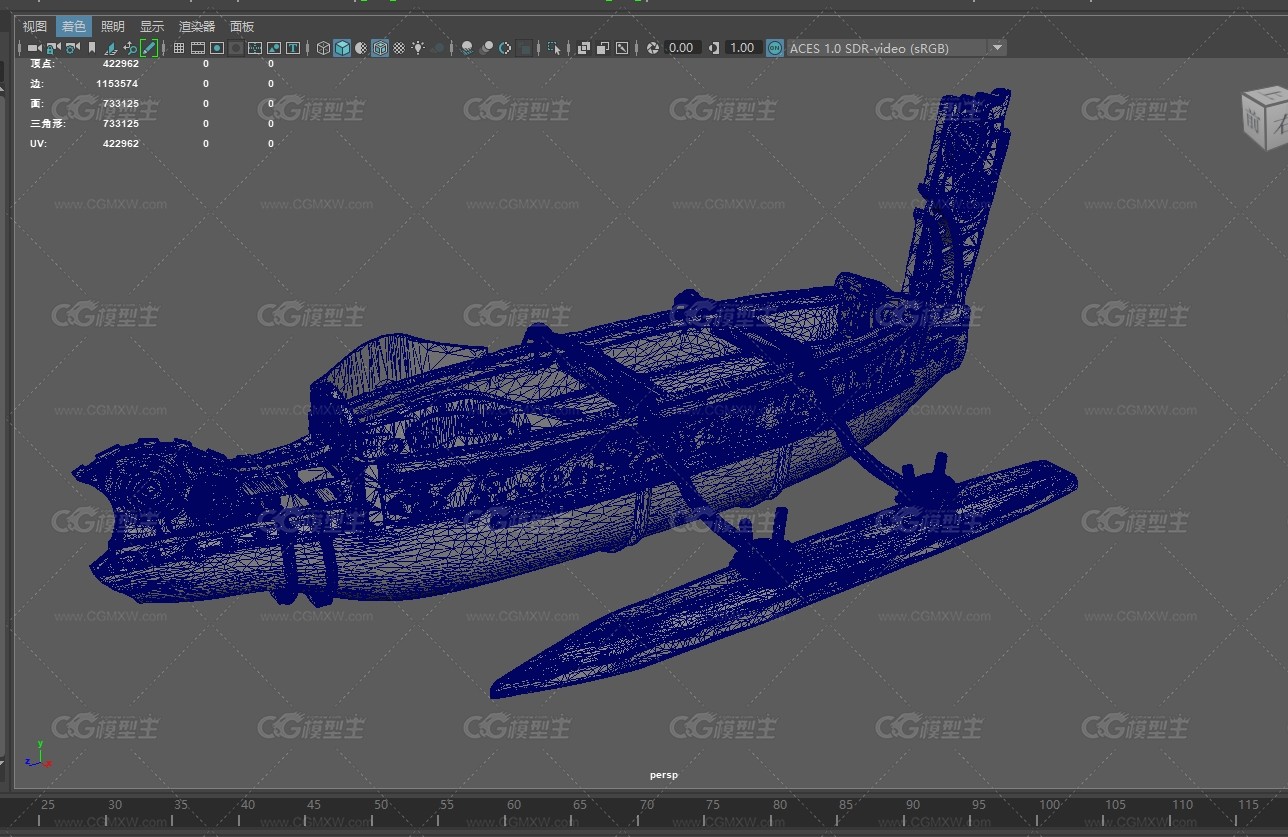Click the Select Camera icon
The height and width of the screenshot is (837, 1288).
point(34,48)
